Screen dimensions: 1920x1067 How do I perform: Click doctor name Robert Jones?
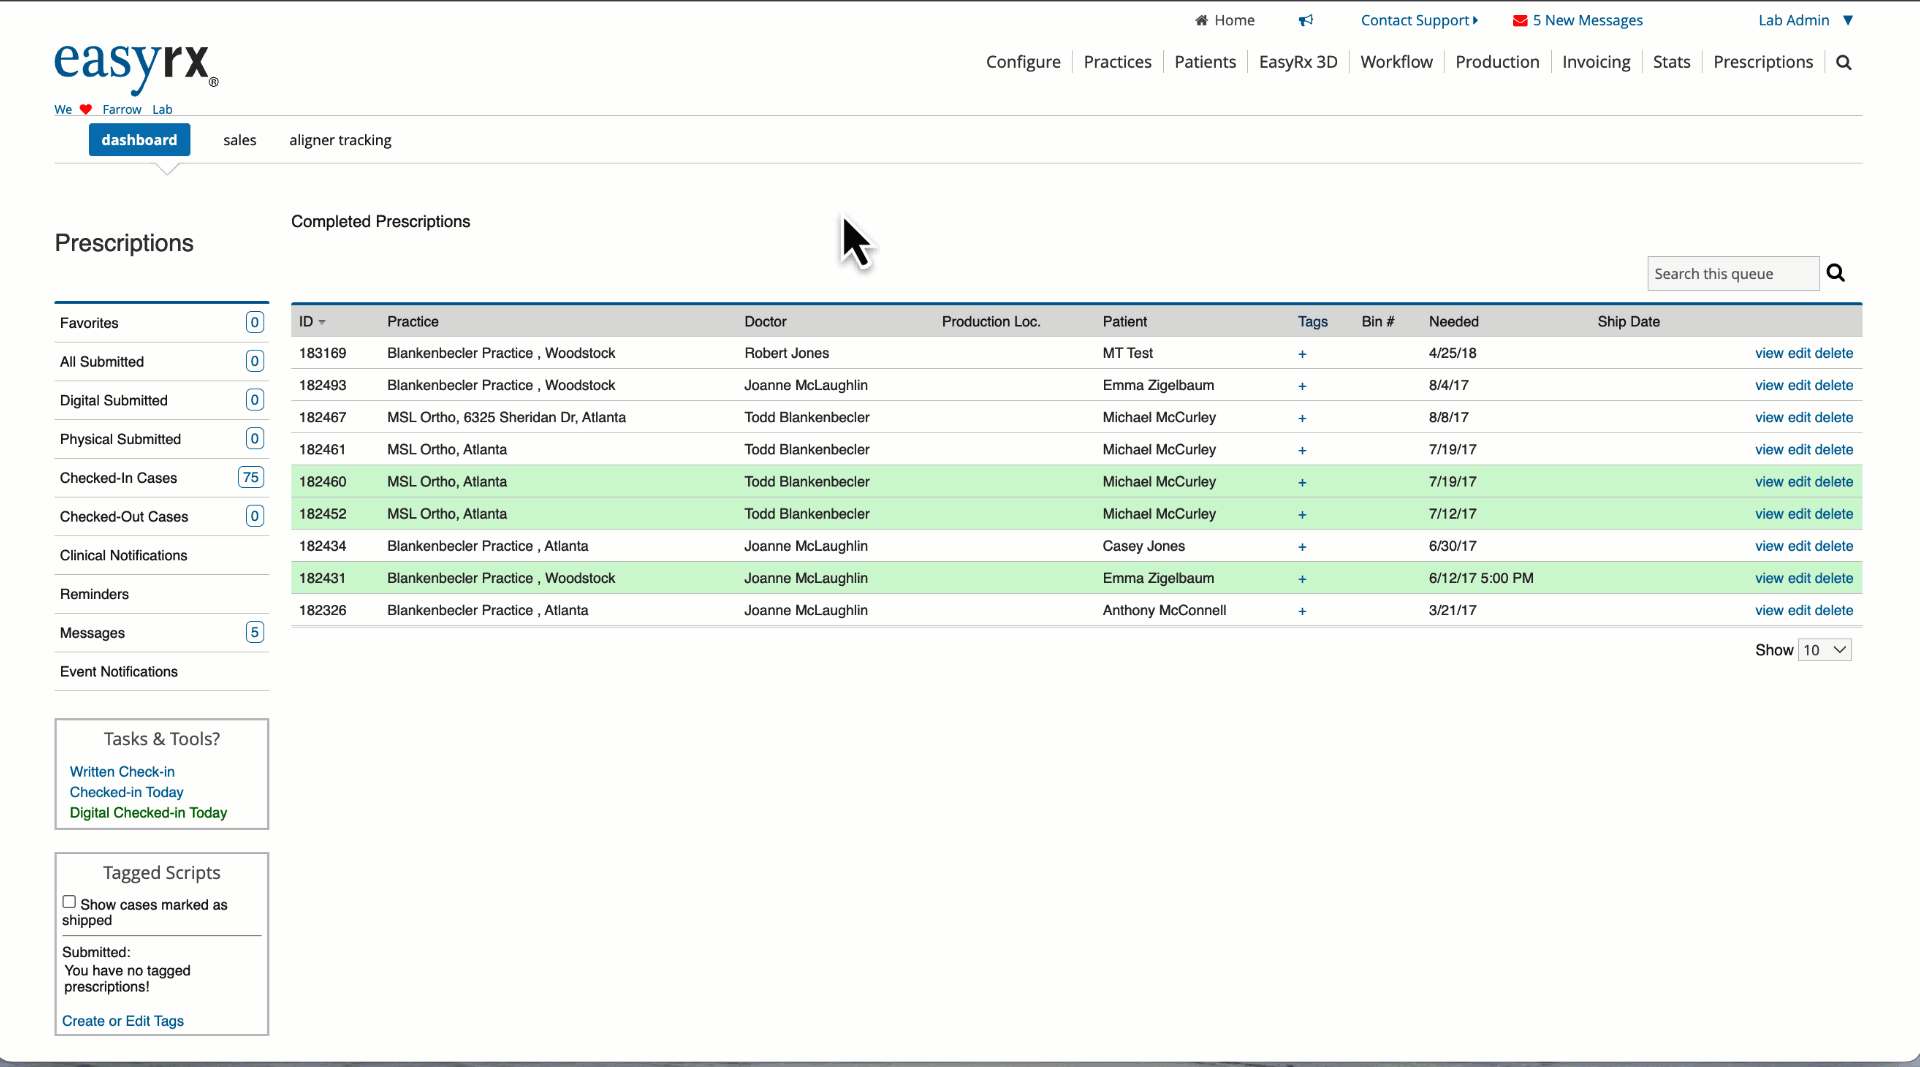[786, 353]
